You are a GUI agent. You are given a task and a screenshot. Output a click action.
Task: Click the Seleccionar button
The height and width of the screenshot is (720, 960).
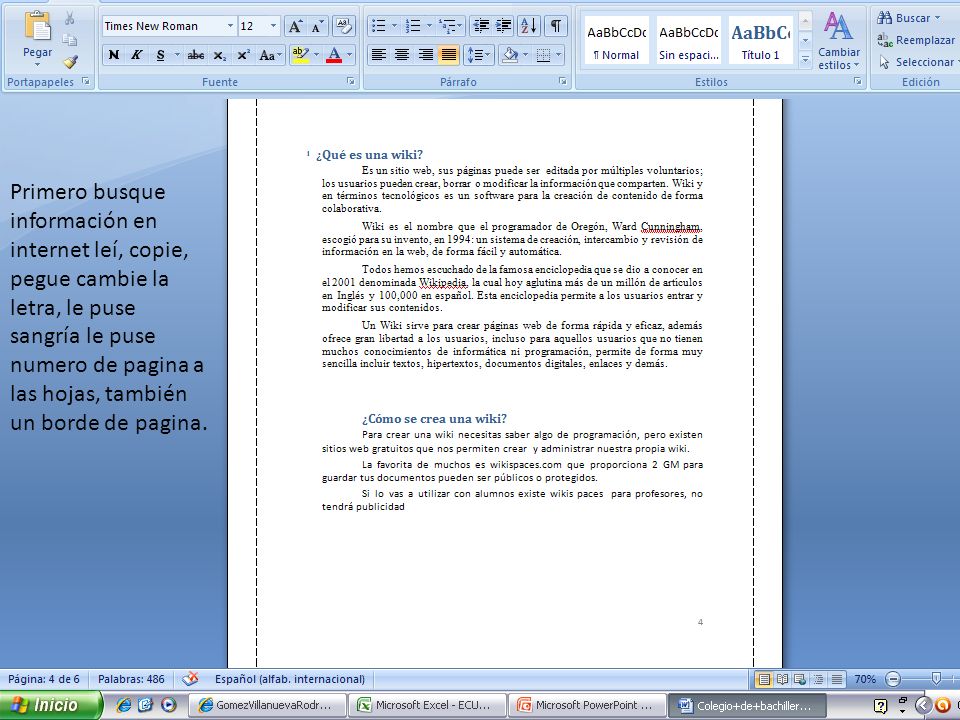coord(917,62)
